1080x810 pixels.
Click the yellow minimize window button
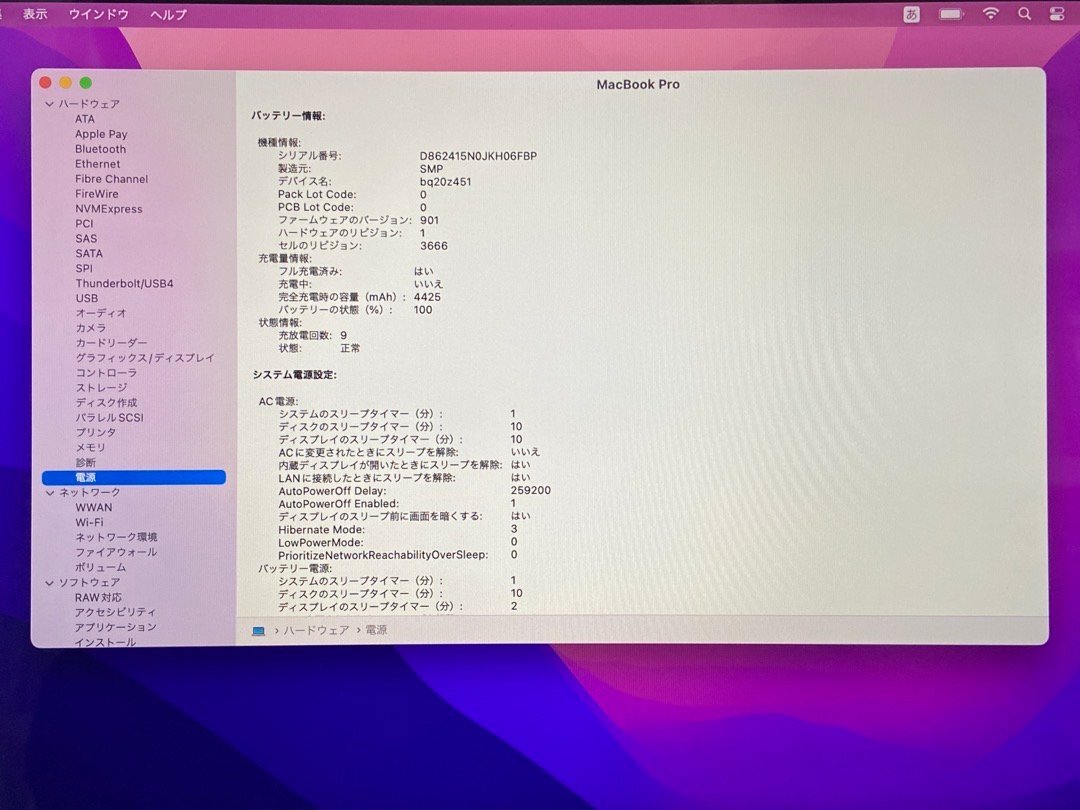[x=65, y=83]
